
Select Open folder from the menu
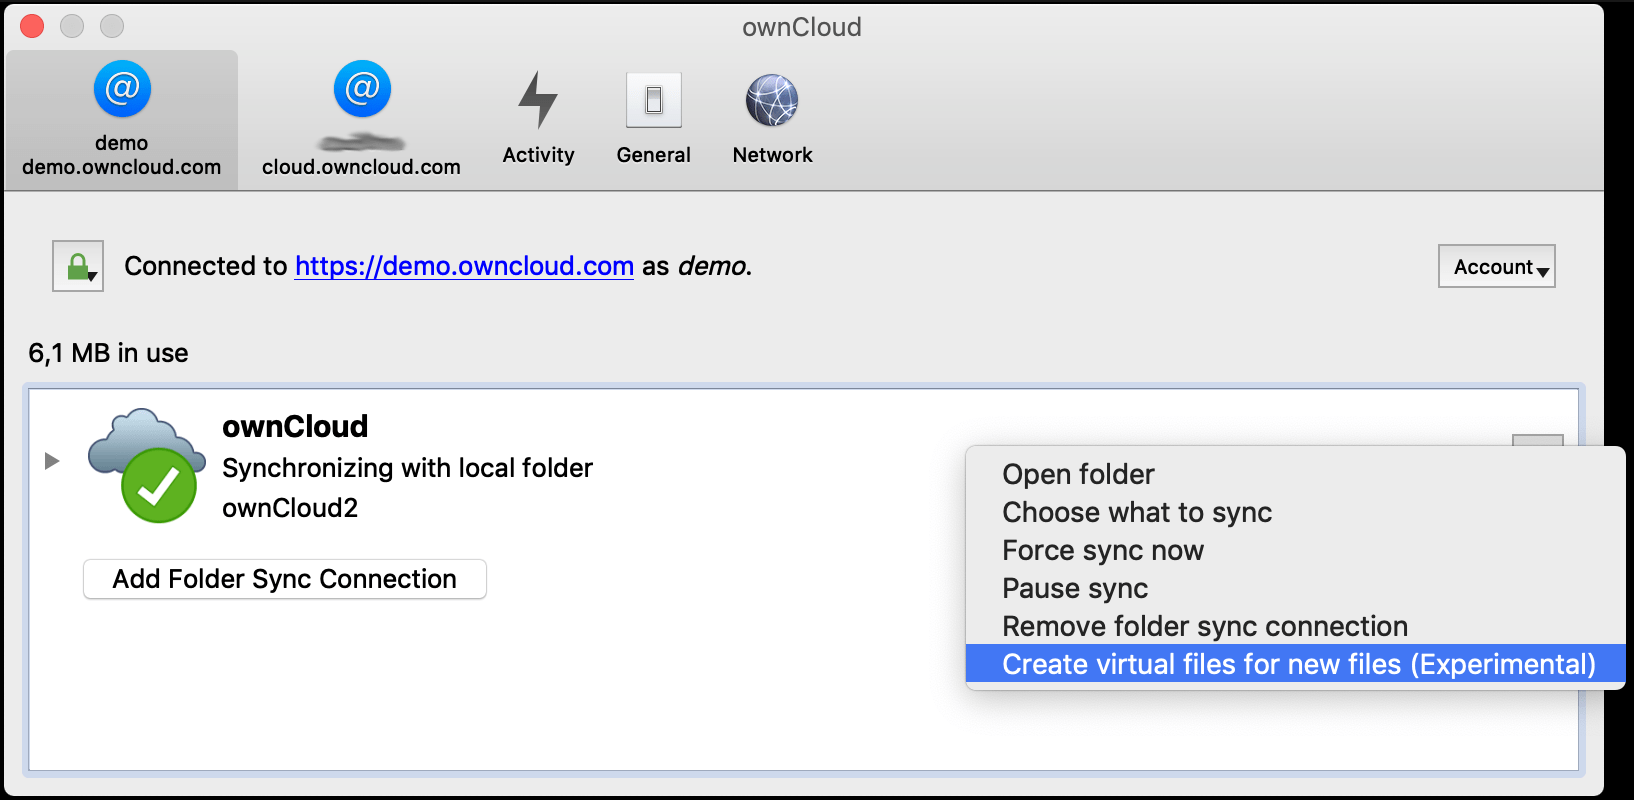(1078, 474)
